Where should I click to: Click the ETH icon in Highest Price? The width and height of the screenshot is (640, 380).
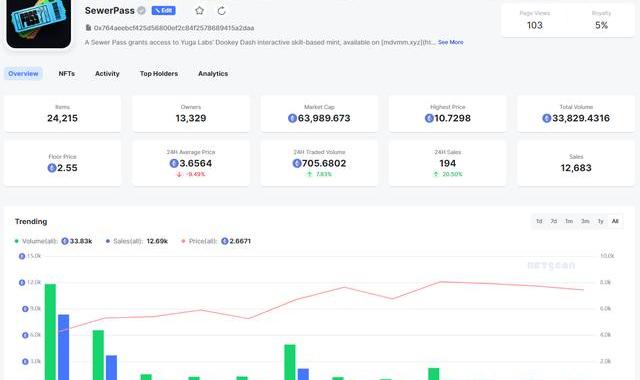tap(429, 118)
